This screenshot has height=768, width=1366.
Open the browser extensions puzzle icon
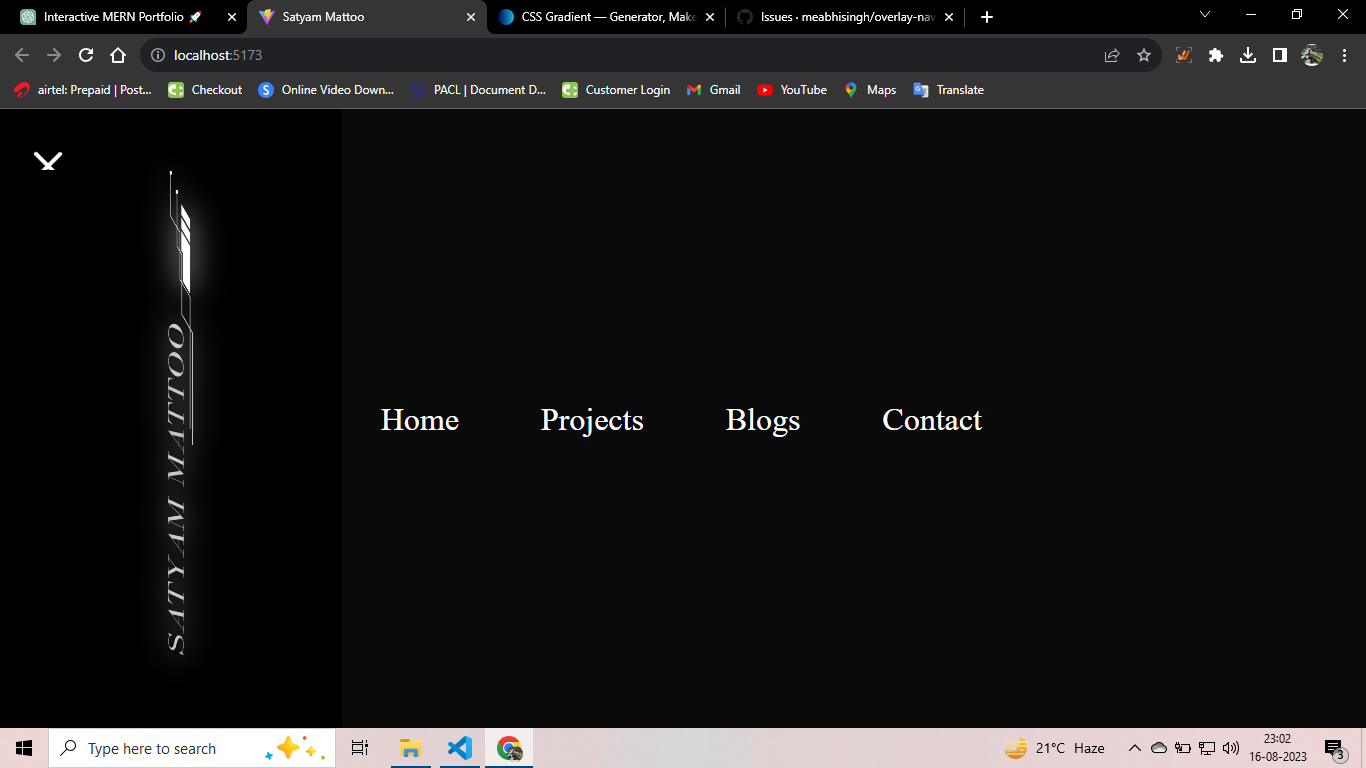(1215, 56)
